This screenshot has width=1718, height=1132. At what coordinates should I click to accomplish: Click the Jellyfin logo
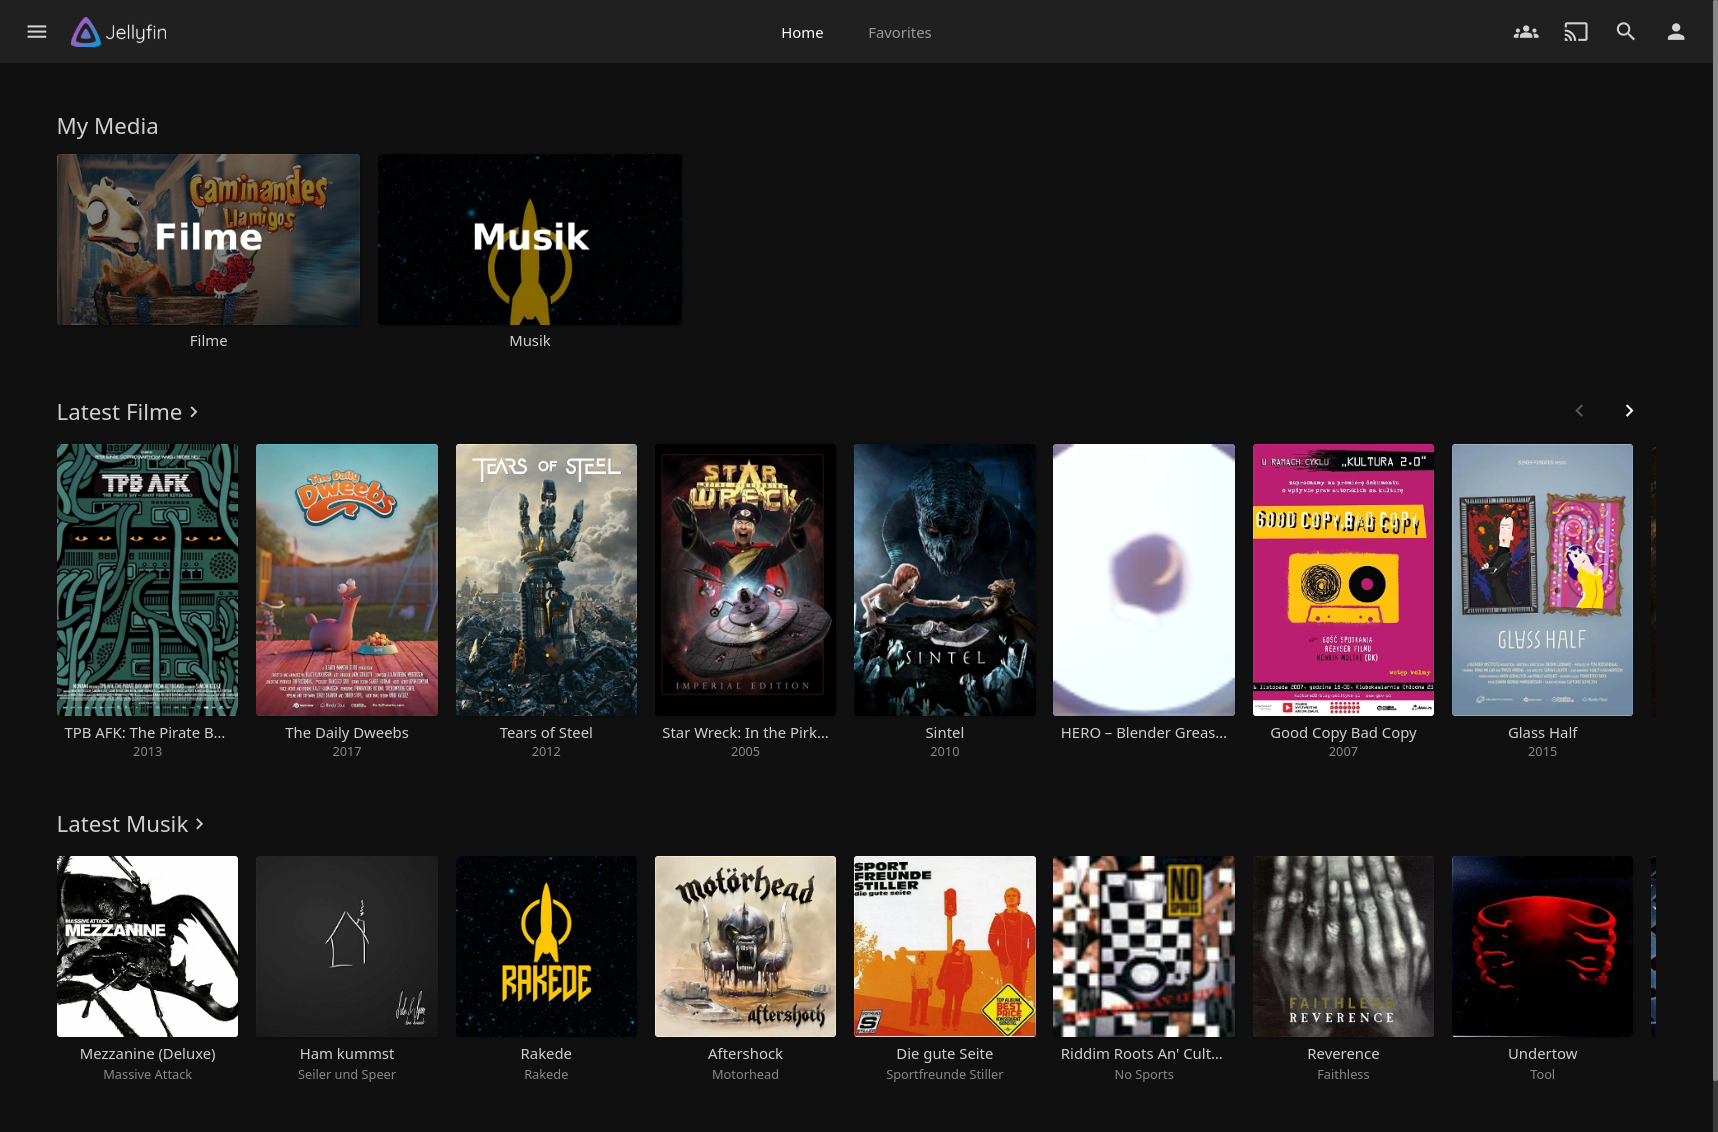point(119,32)
